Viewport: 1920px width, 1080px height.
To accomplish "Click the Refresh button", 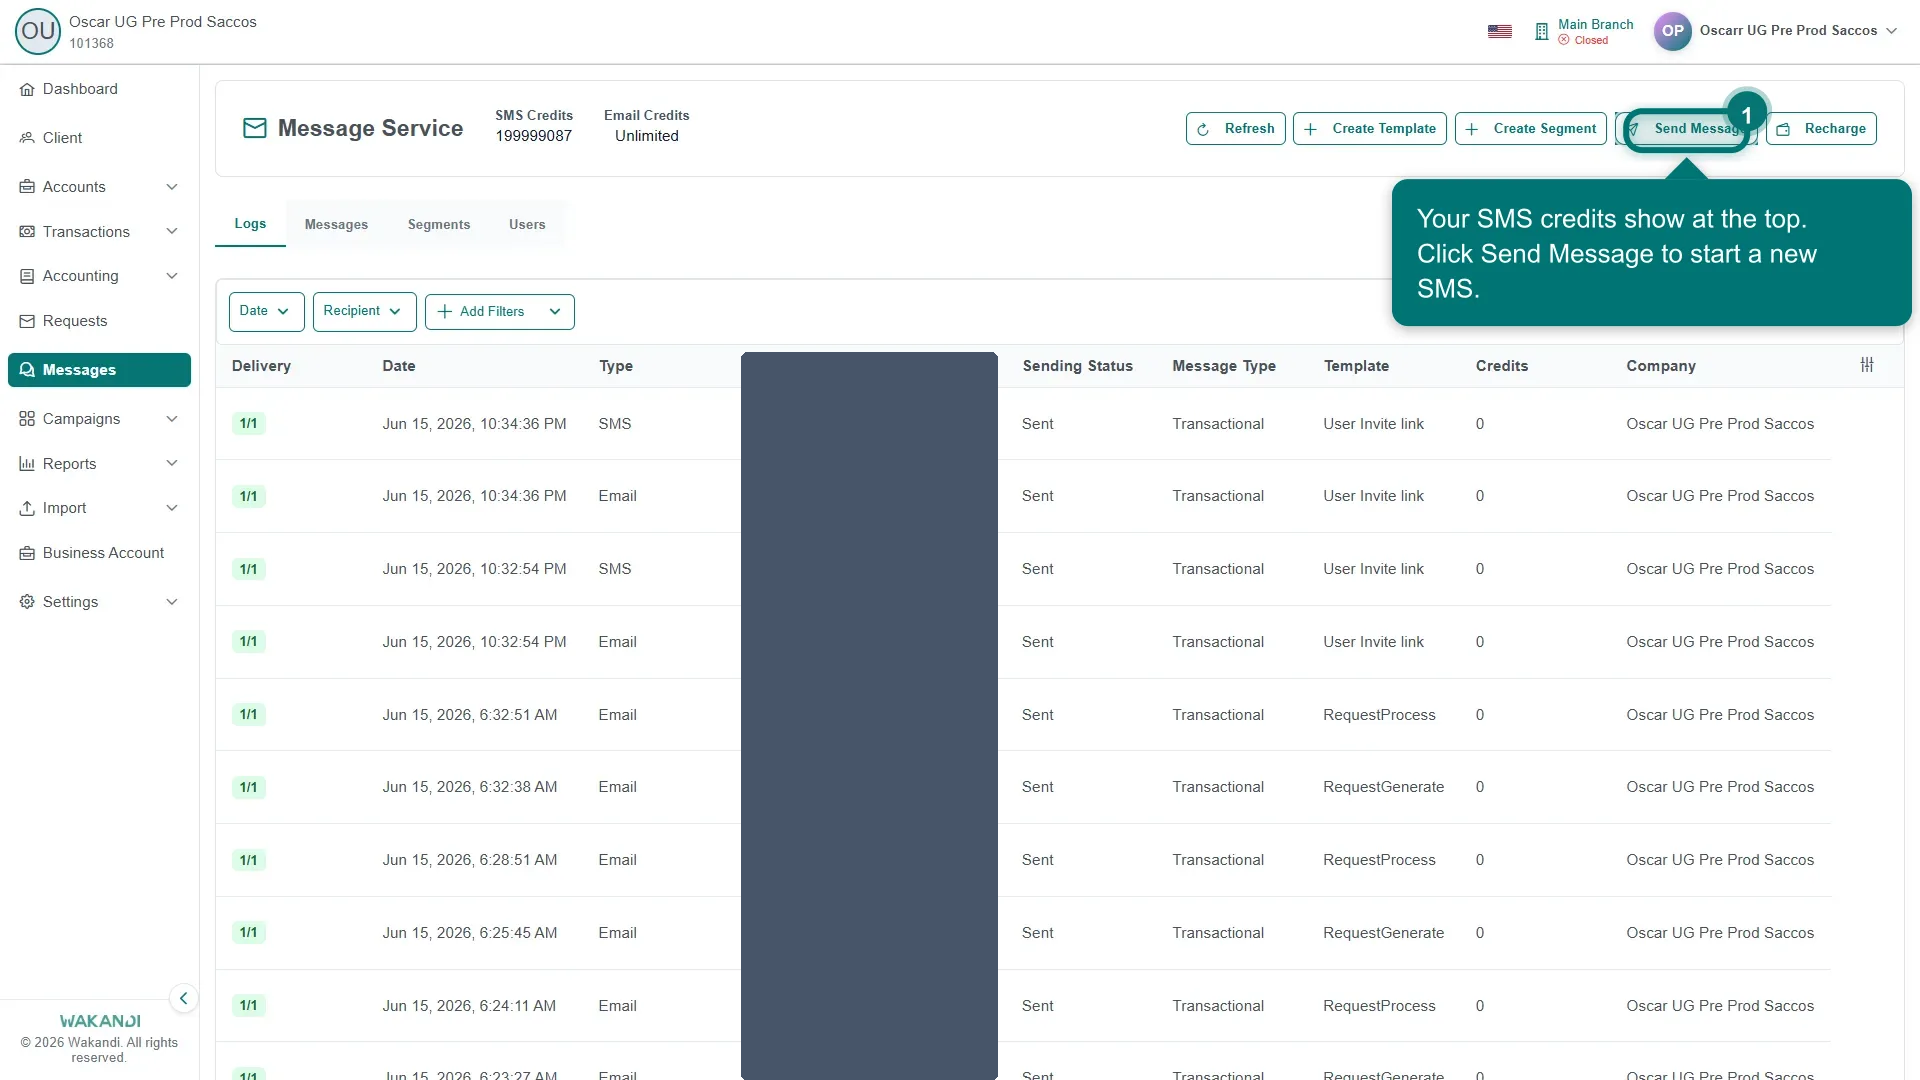I will 1235,129.
